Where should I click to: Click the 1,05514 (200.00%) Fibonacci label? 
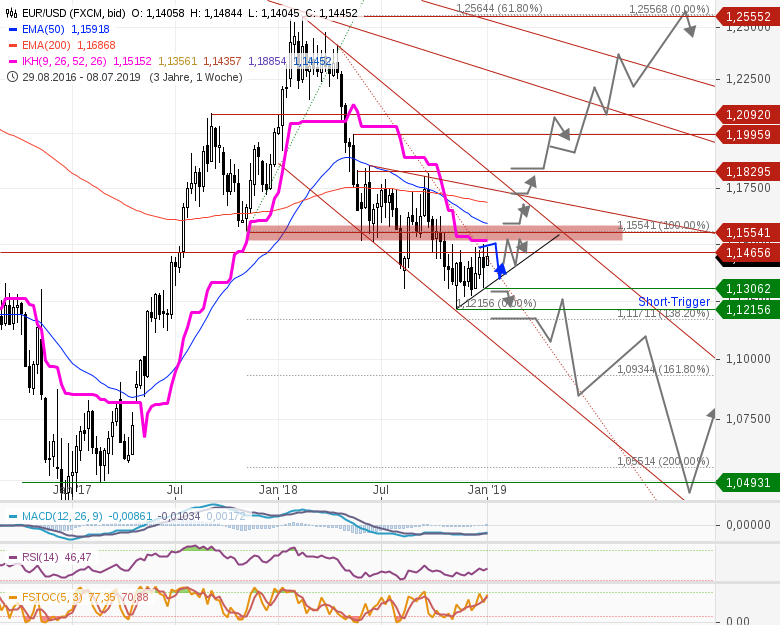tap(664, 461)
